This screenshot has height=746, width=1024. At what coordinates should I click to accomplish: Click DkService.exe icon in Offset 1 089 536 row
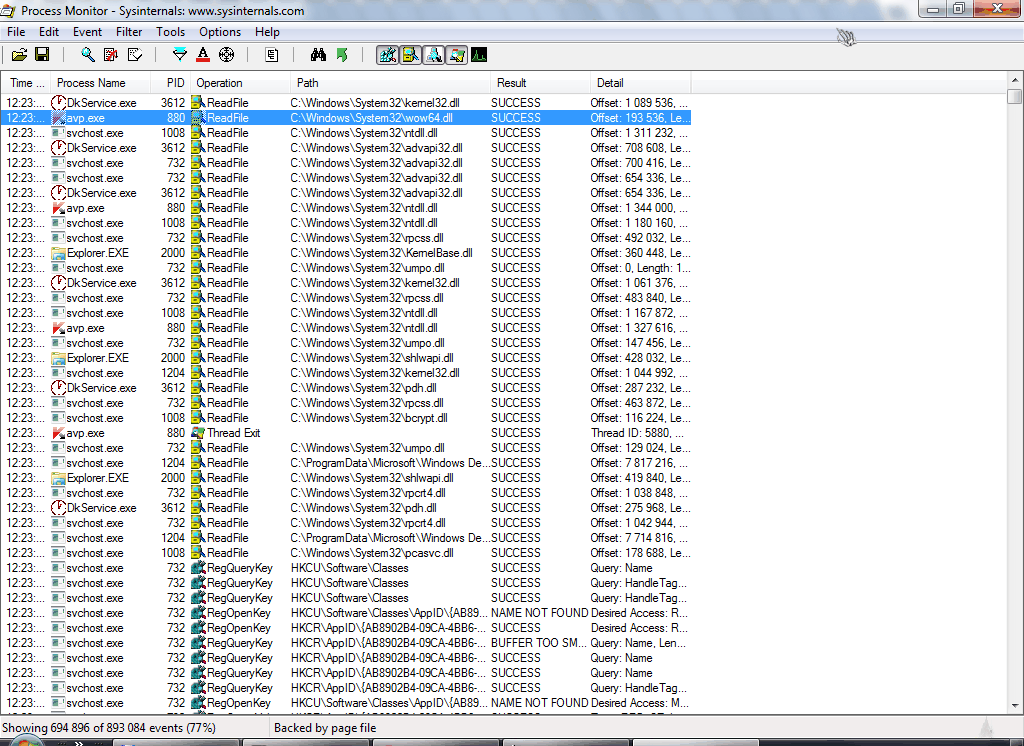click(x=58, y=103)
